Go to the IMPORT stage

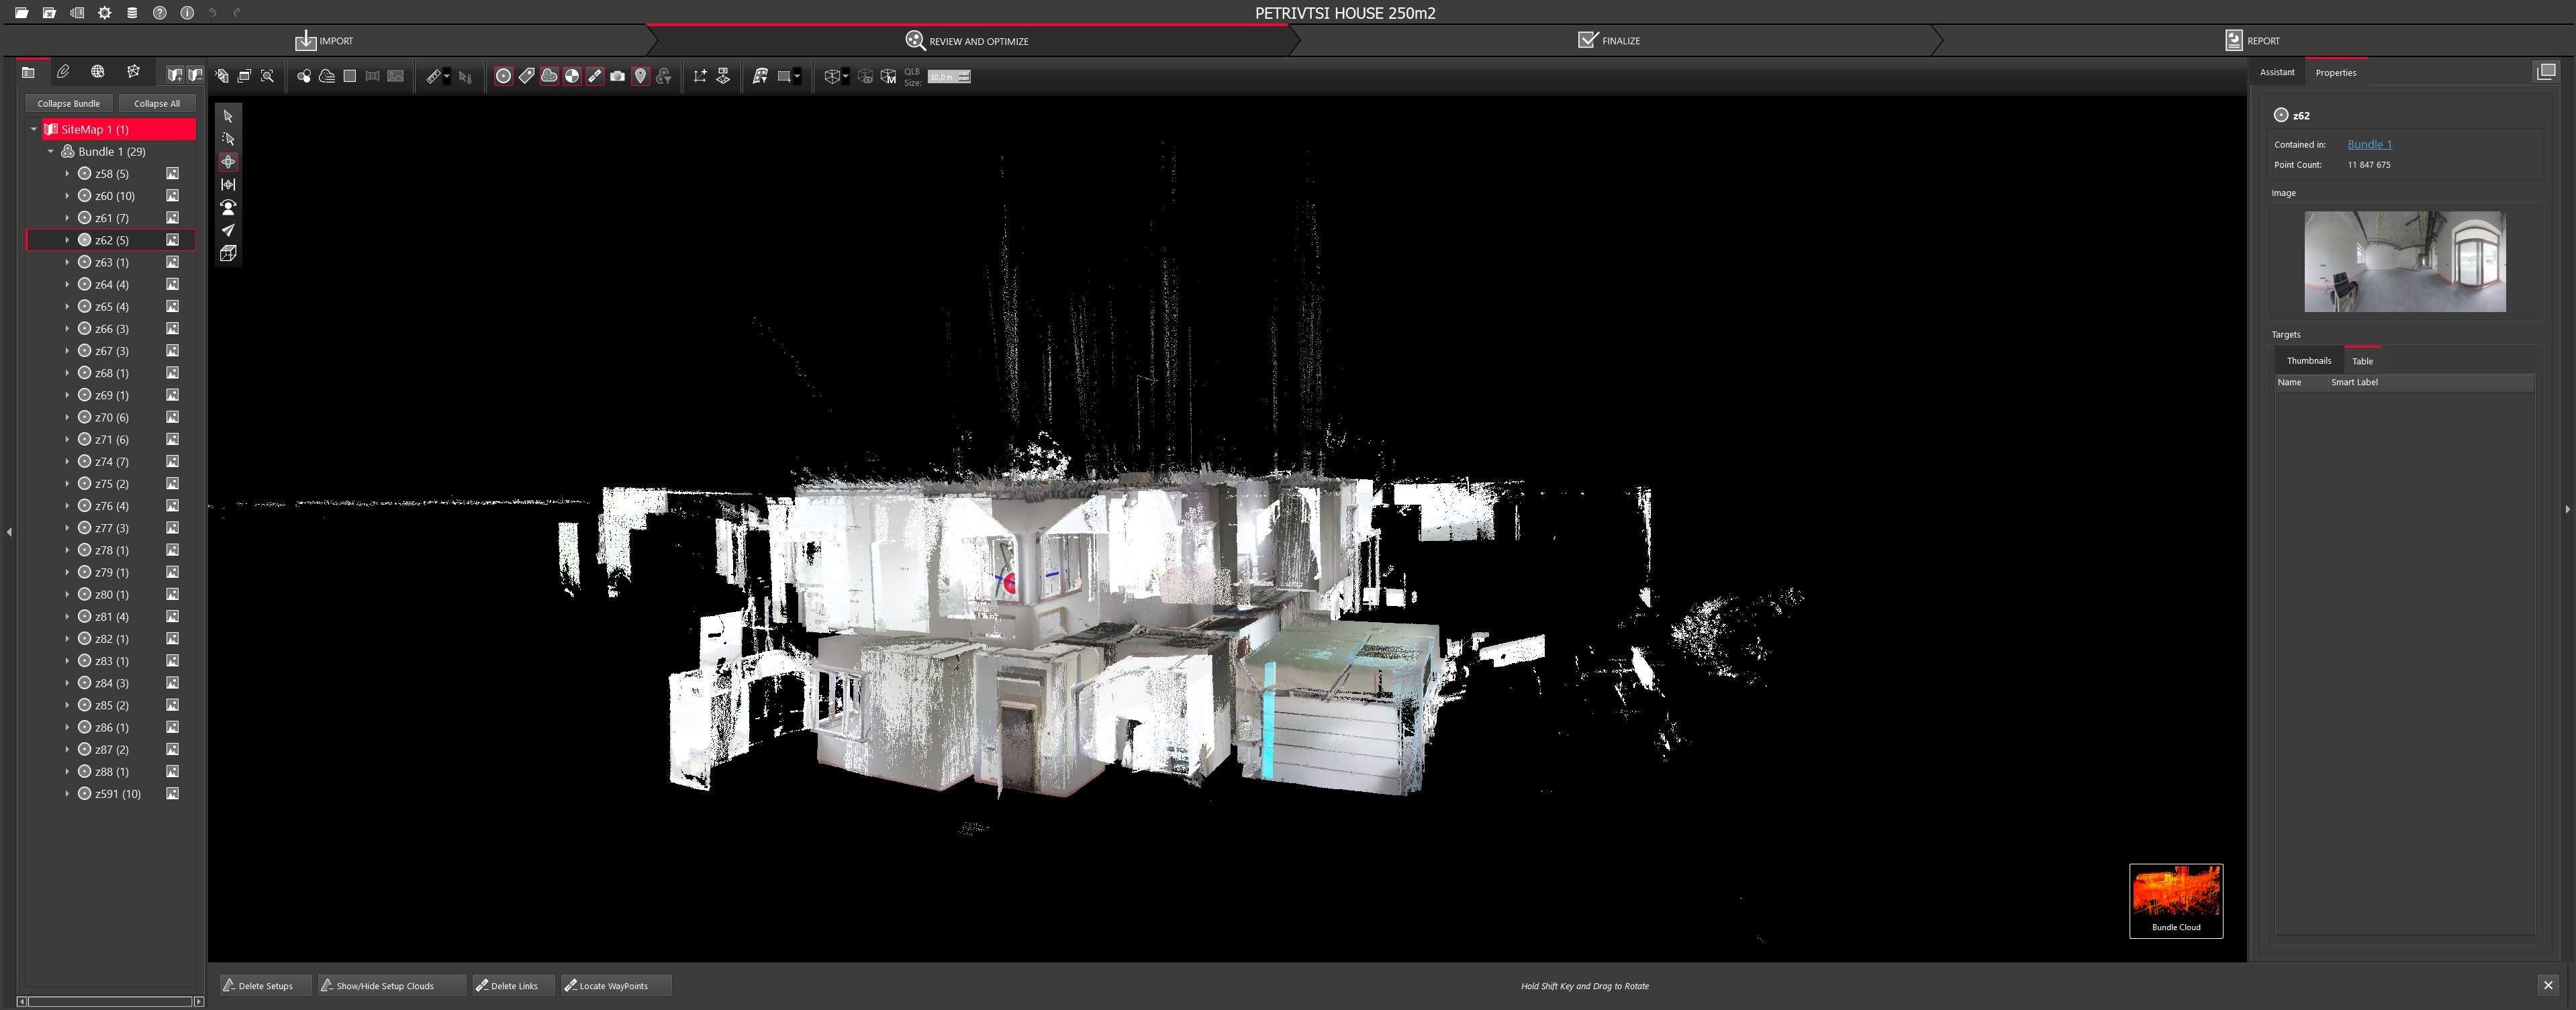324,40
